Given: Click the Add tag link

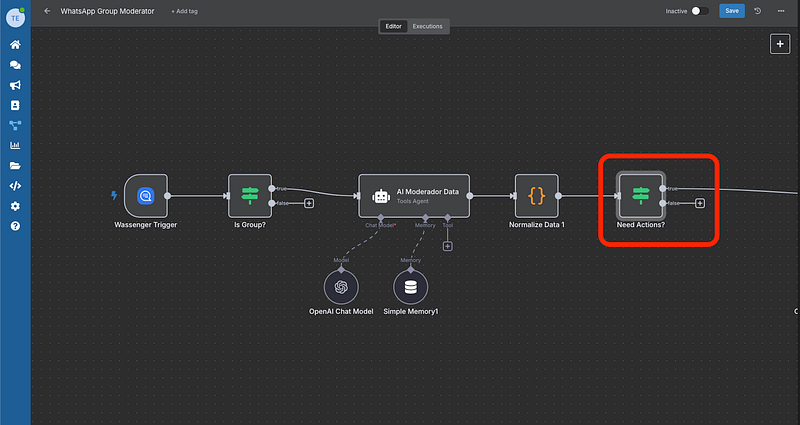Looking at the screenshot, I should pyautogui.click(x=185, y=10).
